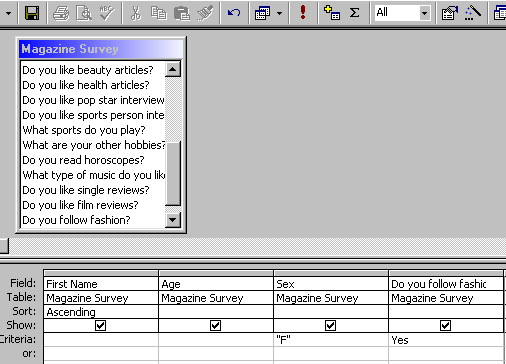Open the Query Type dropdown arrow
The width and height of the screenshot is (506, 364).
[280, 13]
